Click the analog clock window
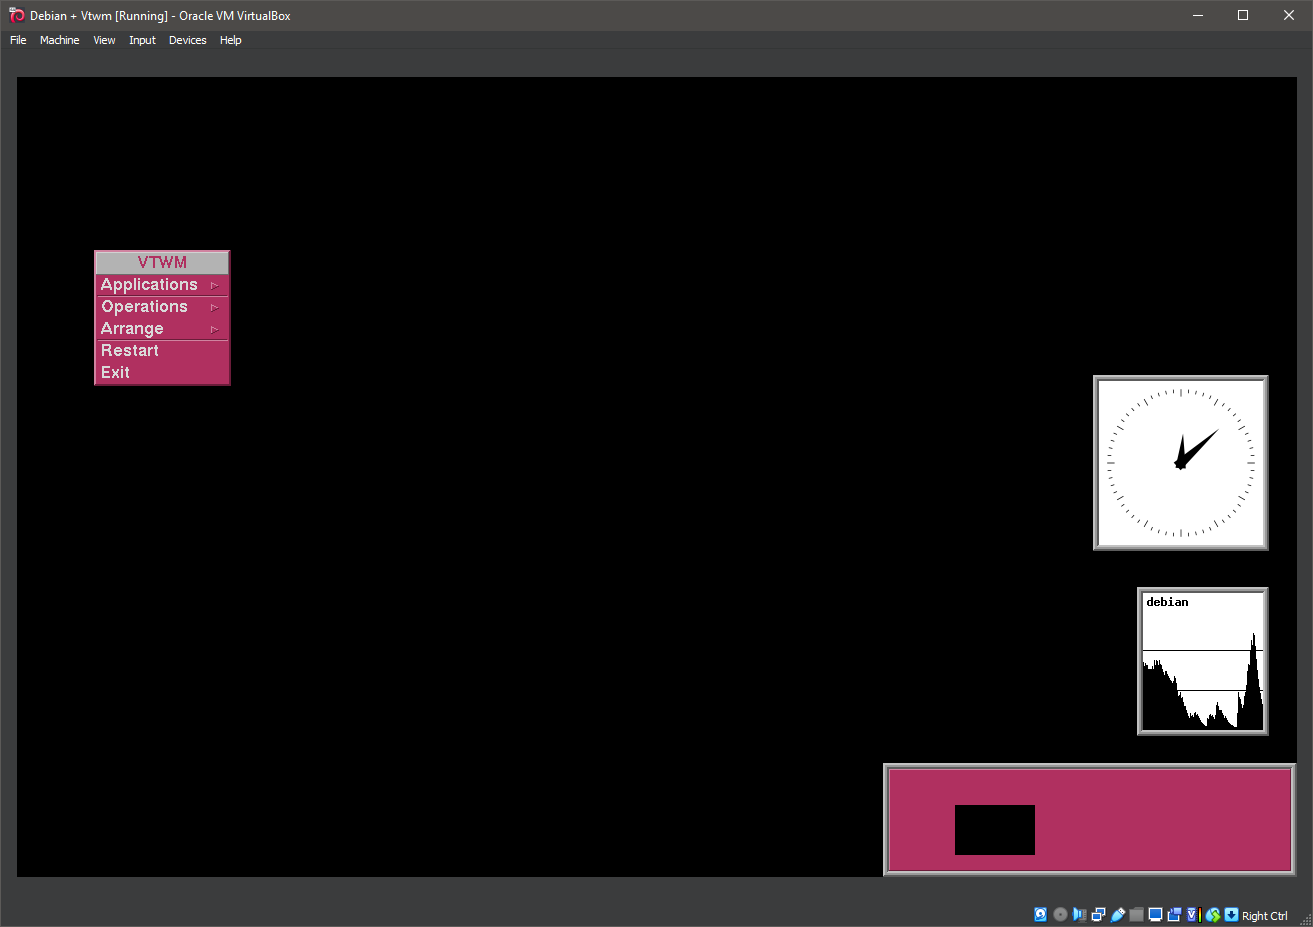Viewport: 1313px width, 927px height. click(1180, 463)
